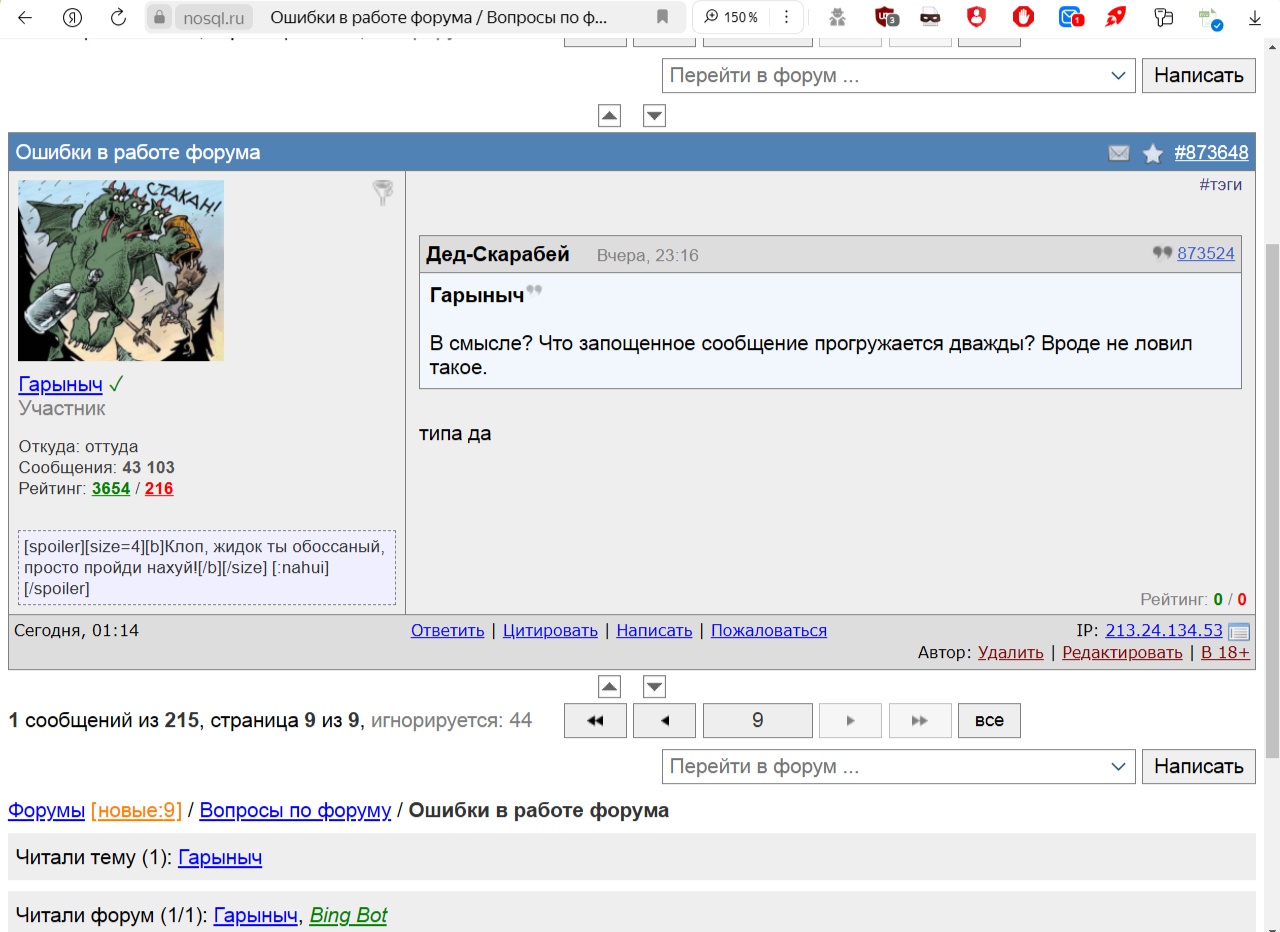
Task: Click 'Цитировать' to quote the post
Action: tap(550, 630)
